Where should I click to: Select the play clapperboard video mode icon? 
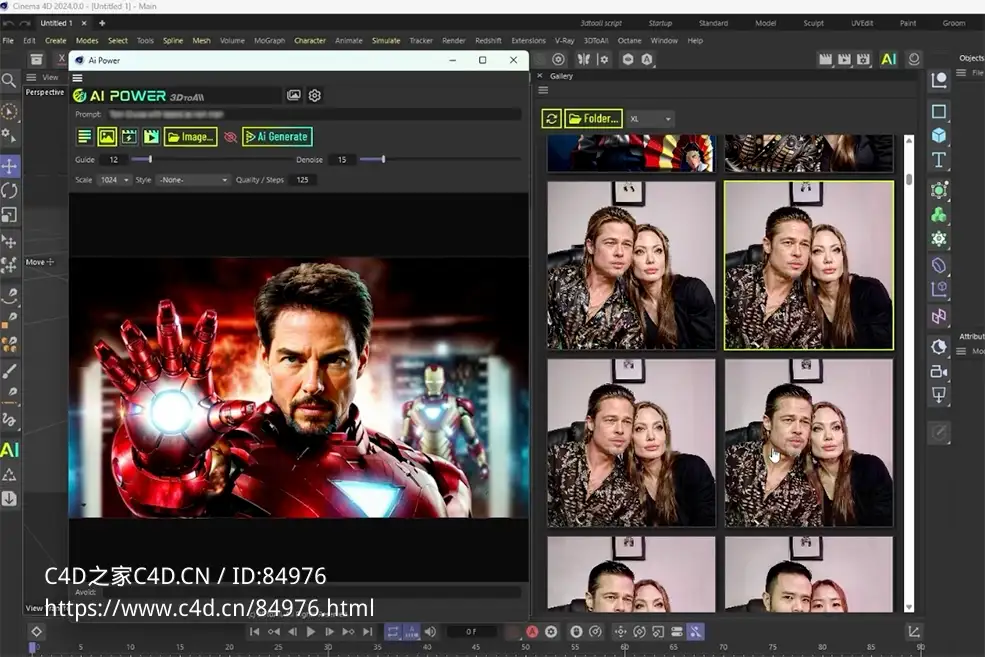(151, 136)
